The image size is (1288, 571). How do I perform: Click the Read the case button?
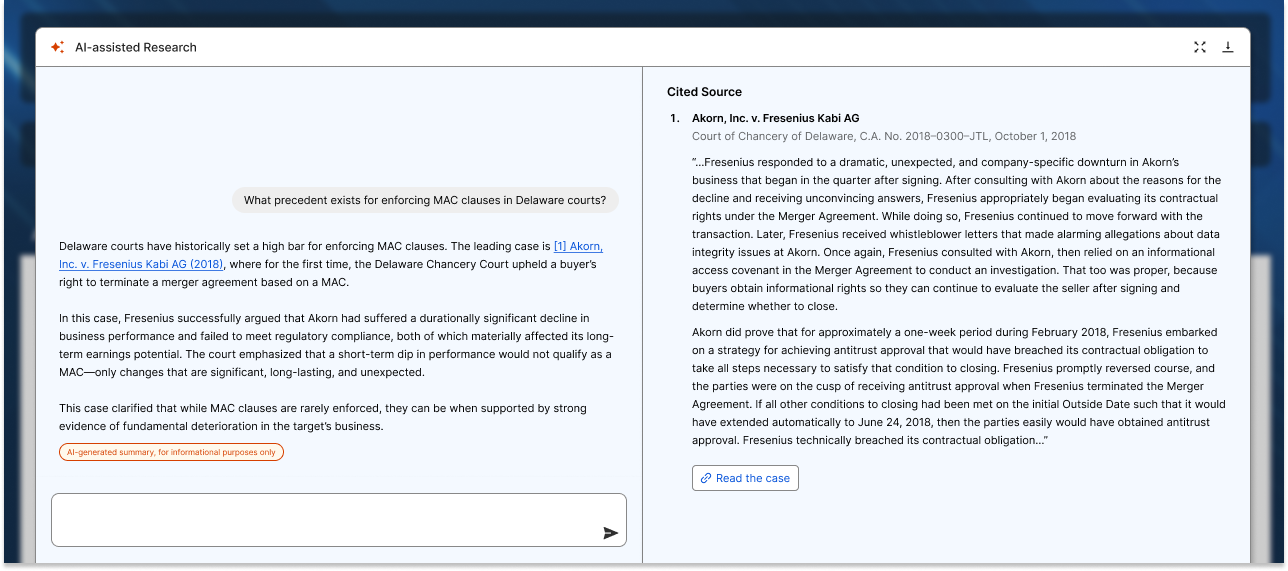(x=745, y=478)
